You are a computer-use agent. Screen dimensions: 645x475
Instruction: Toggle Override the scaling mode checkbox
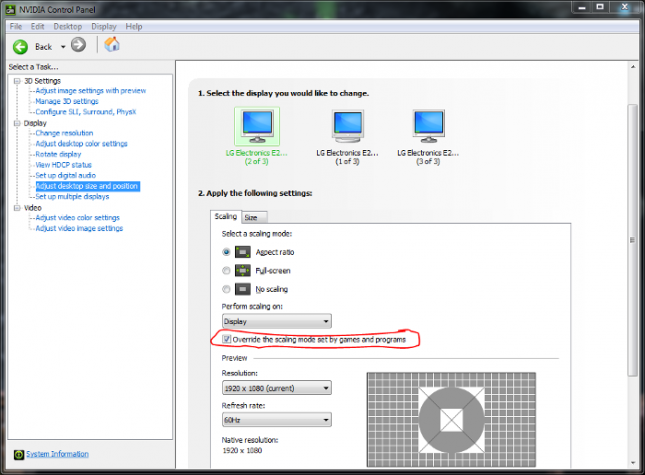(227, 339)
